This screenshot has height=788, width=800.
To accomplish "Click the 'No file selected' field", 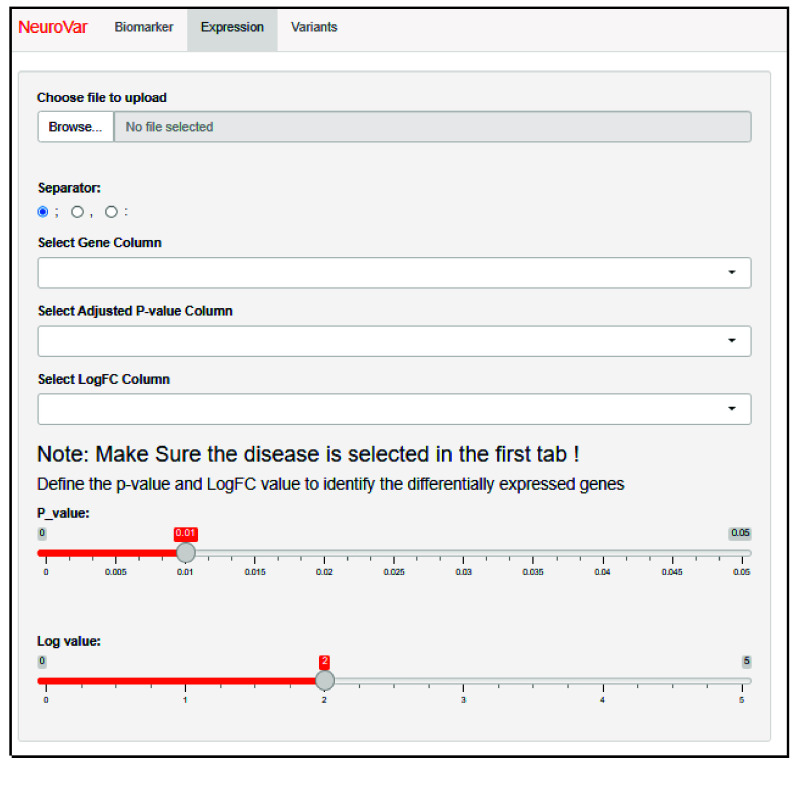I will coord(432,127).
